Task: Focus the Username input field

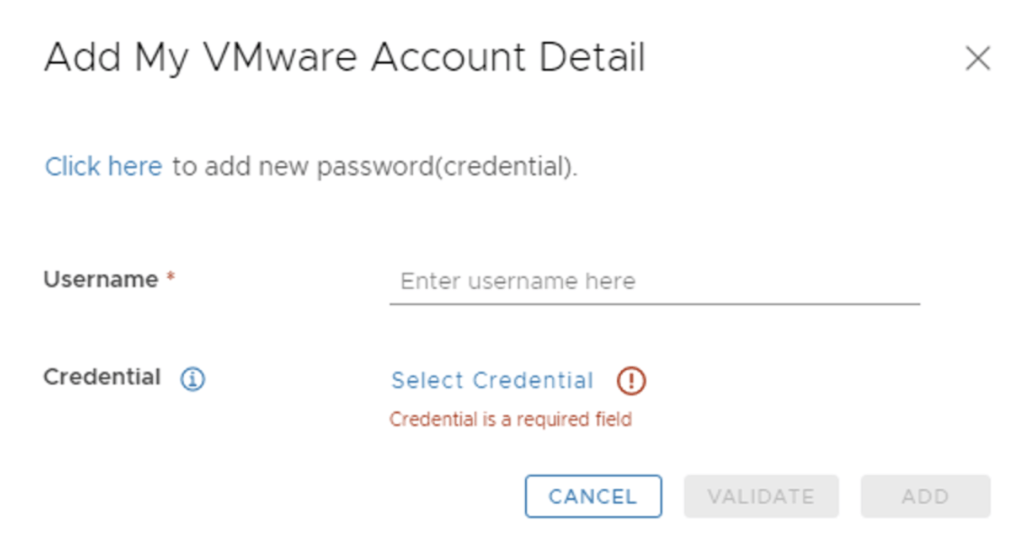Action: (x=654, y=281)
